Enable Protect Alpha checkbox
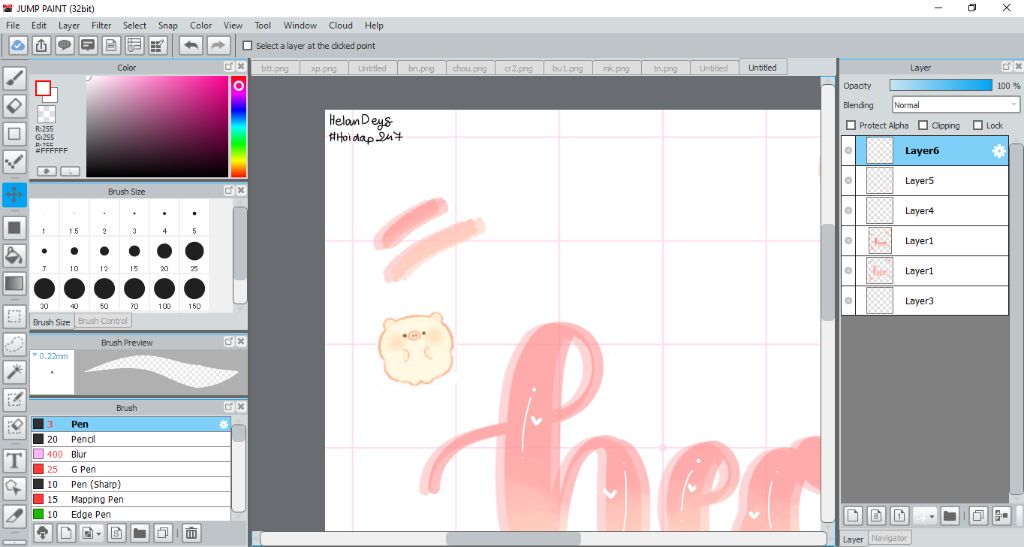 point(850,125)
